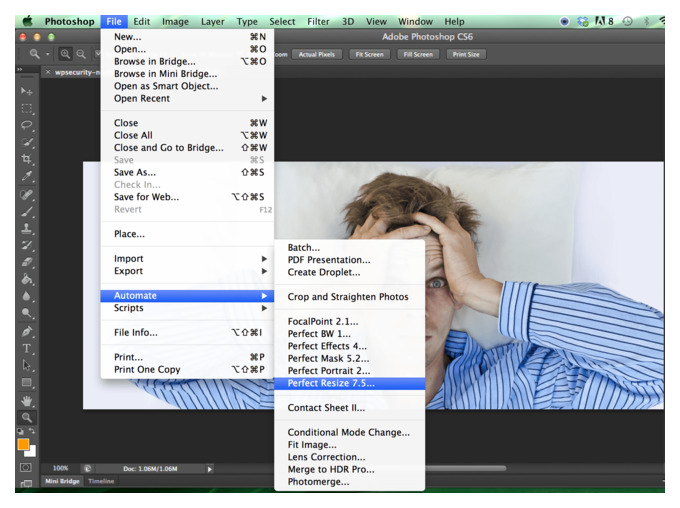
Task: Select the Rectangular Marquee tool
Action: pos(26,108)
